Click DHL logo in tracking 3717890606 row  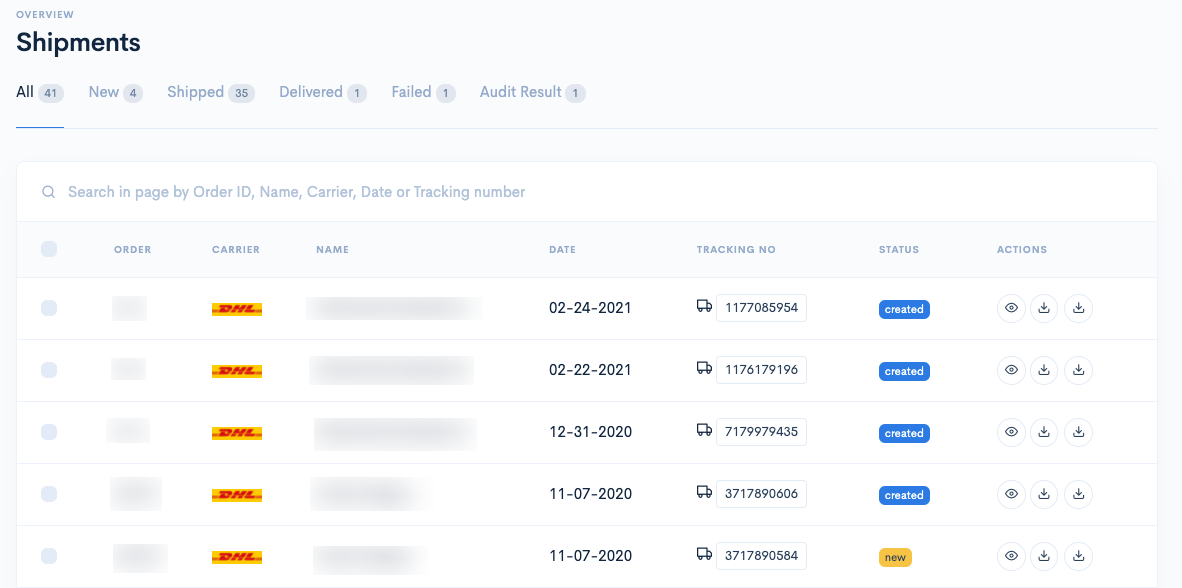(x=237, y=495)
